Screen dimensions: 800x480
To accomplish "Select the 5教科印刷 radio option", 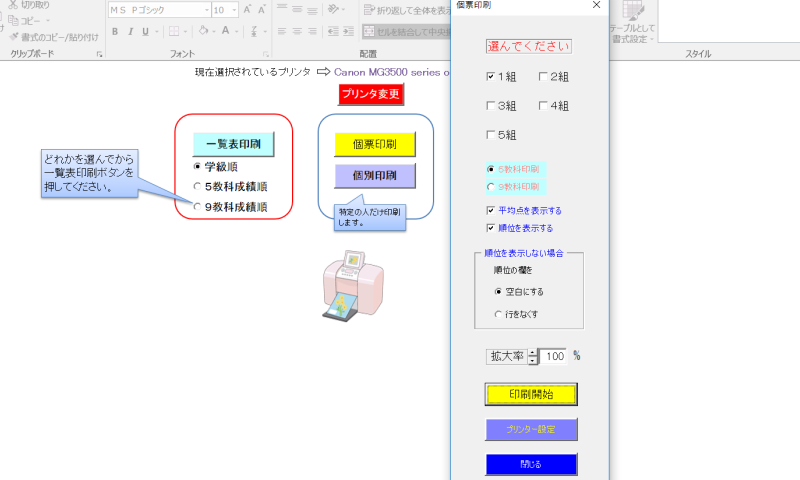I will [x=491, y=169].
